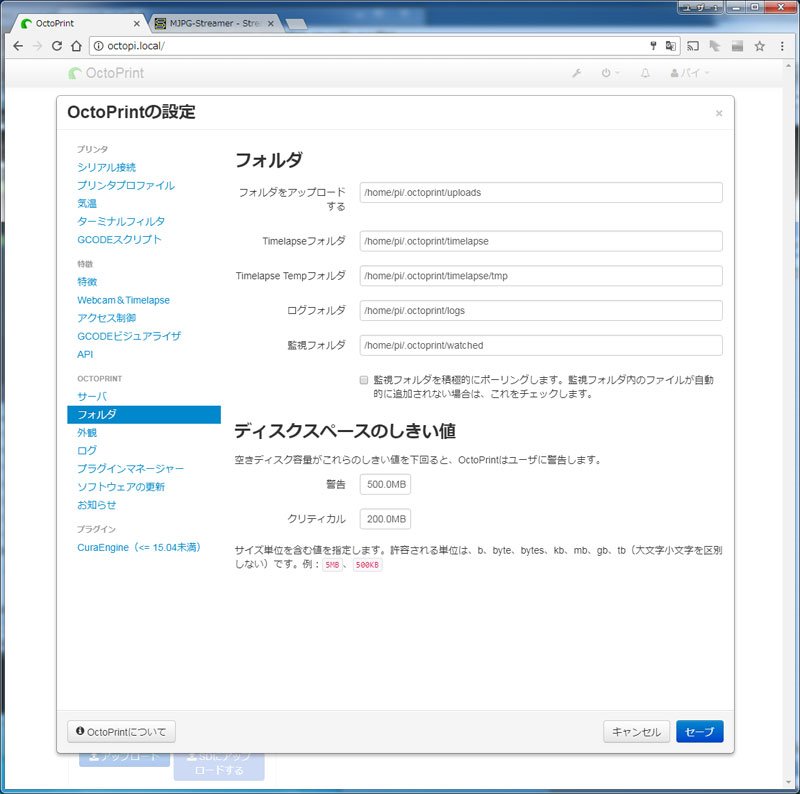Open お知らせ settings section
Viewport: 800px width, 794px height.
96,505
